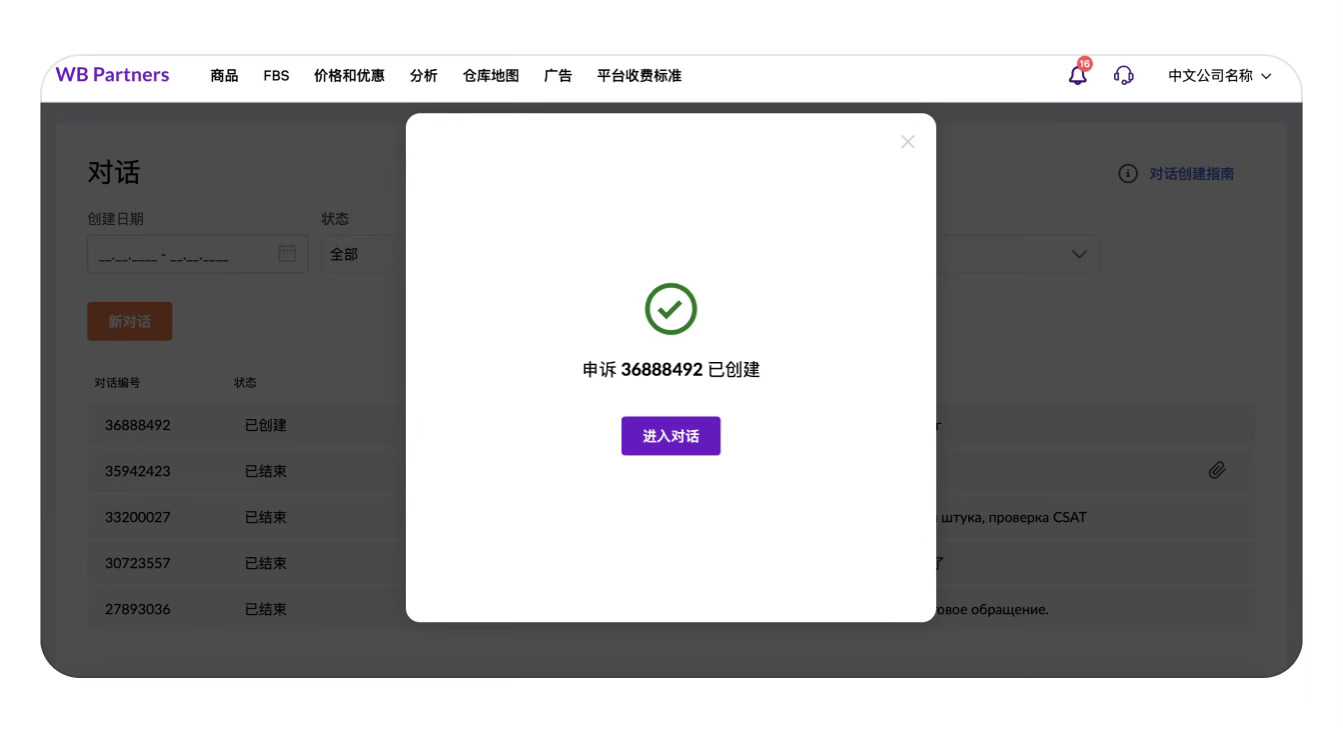Click the paperclip attachment icon in row 35942423
Viewport: 1343px width, 732px height.
(x=1217, y=470)
